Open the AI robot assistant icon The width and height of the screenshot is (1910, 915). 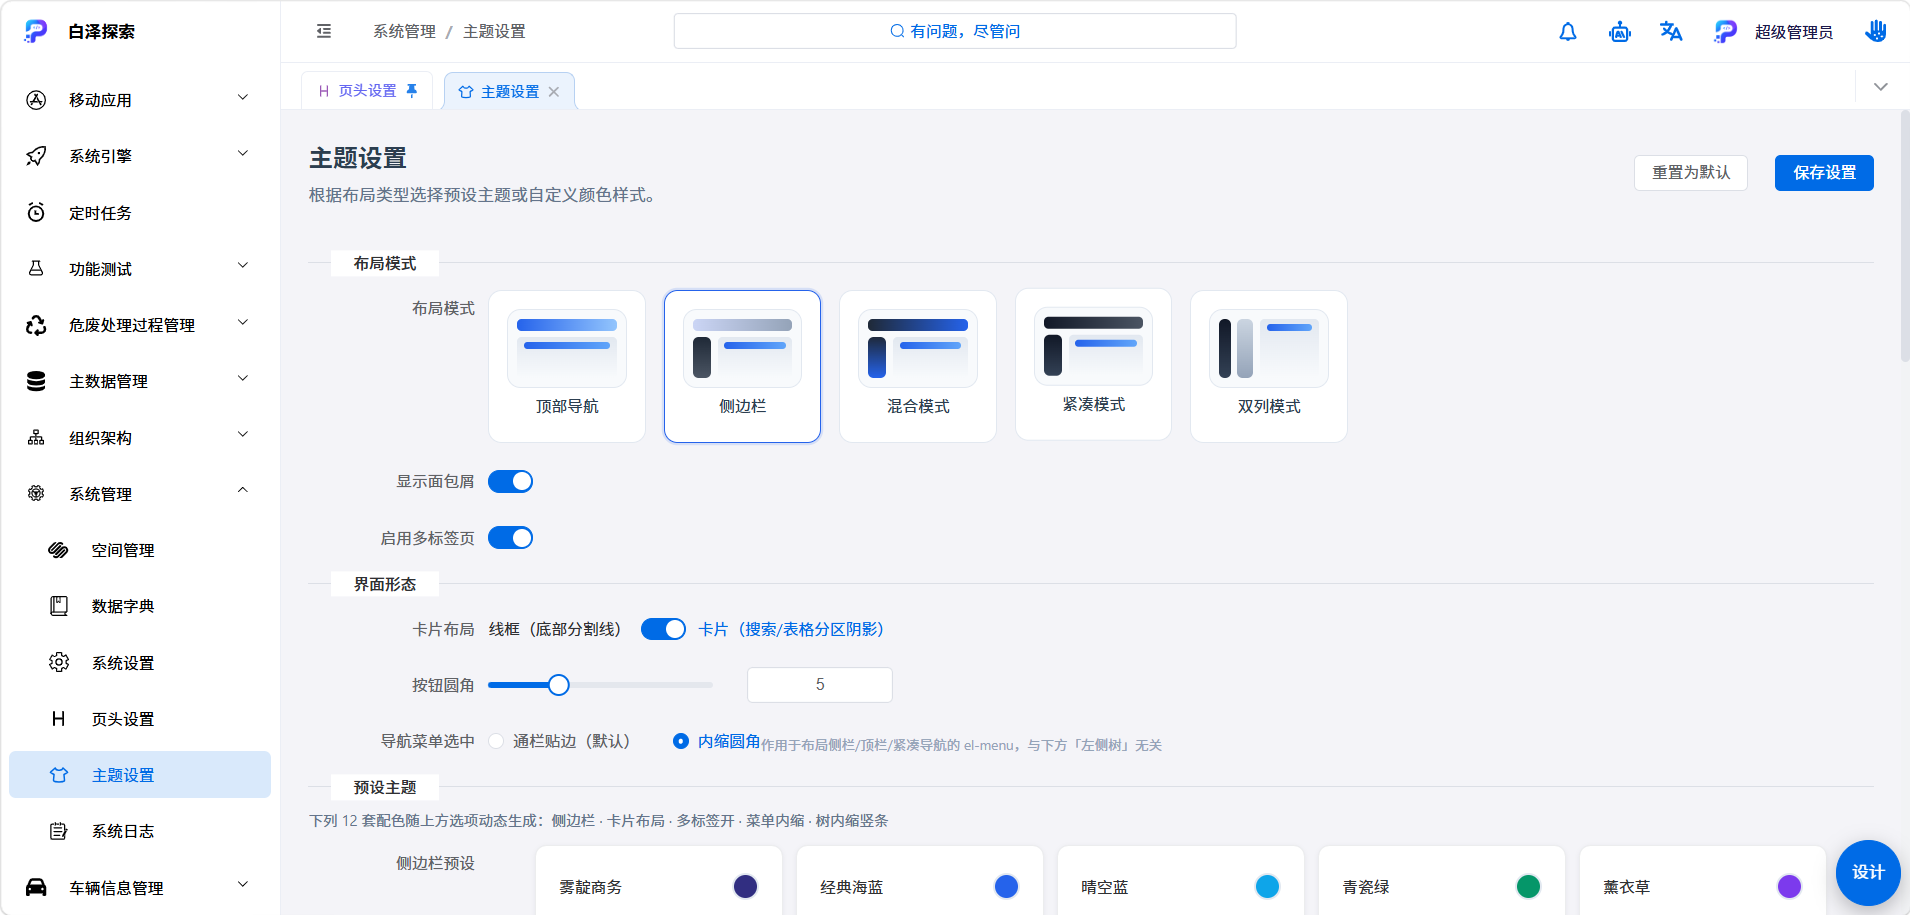pyautogui.click(x=1620, y=32)
